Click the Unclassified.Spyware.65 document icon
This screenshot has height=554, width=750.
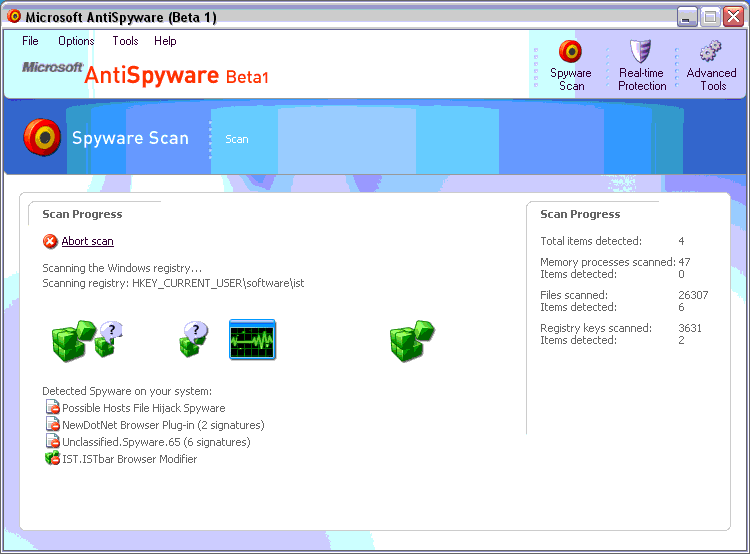click(52, 441)
